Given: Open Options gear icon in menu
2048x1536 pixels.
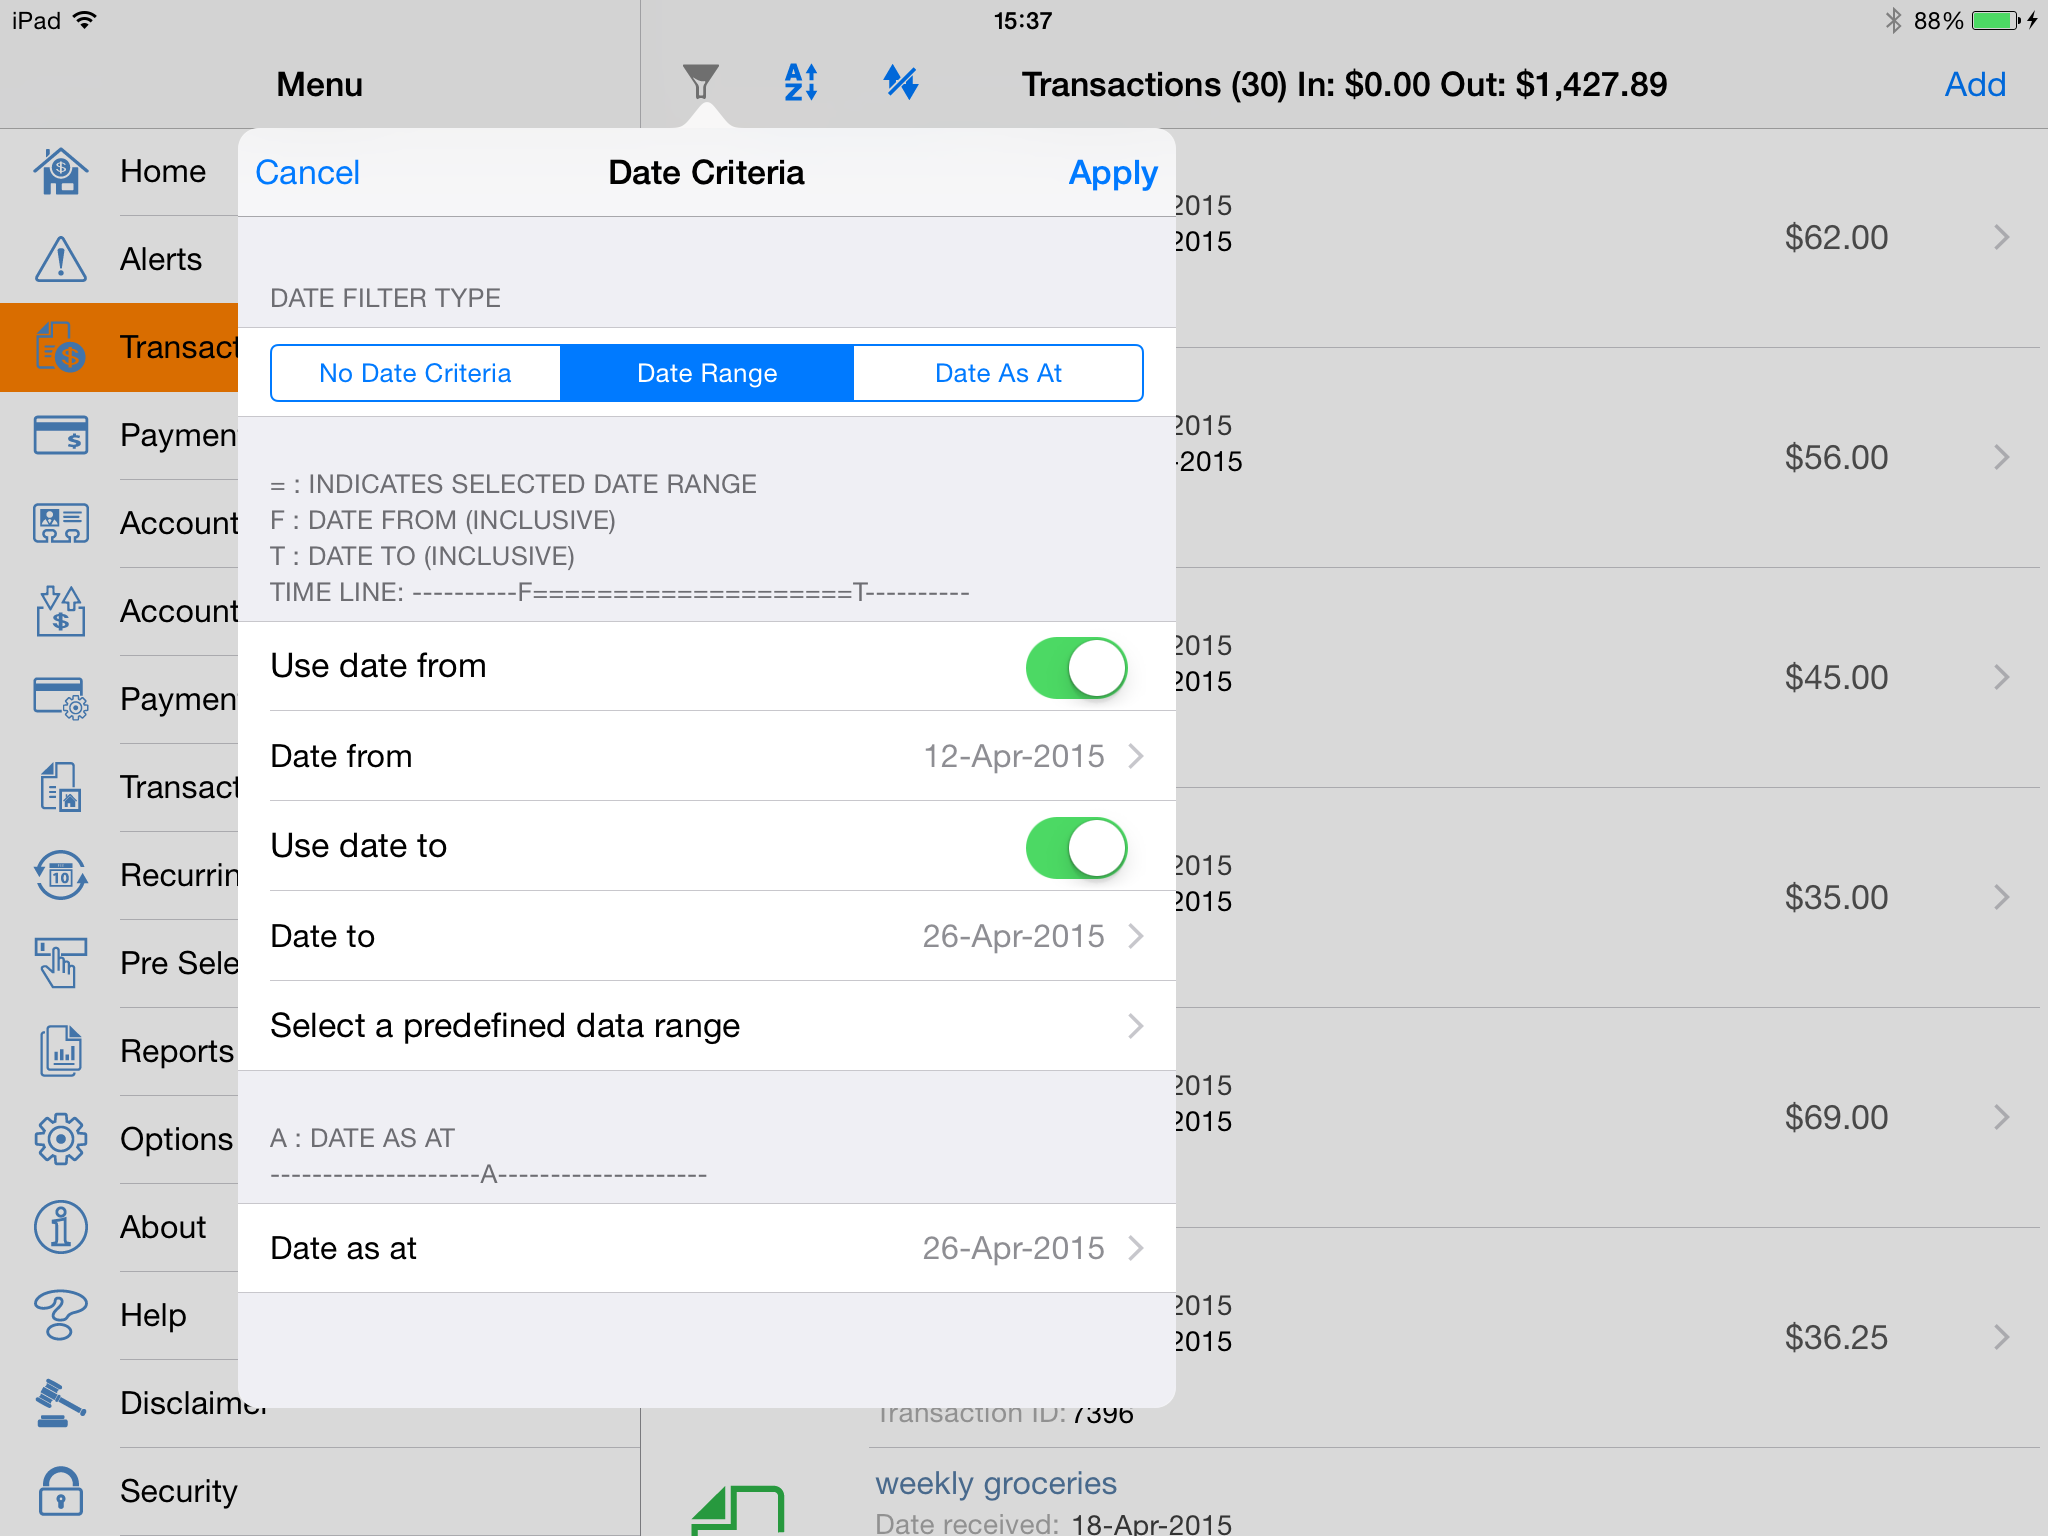Looking at the screenshot, I should (60, 1139).
